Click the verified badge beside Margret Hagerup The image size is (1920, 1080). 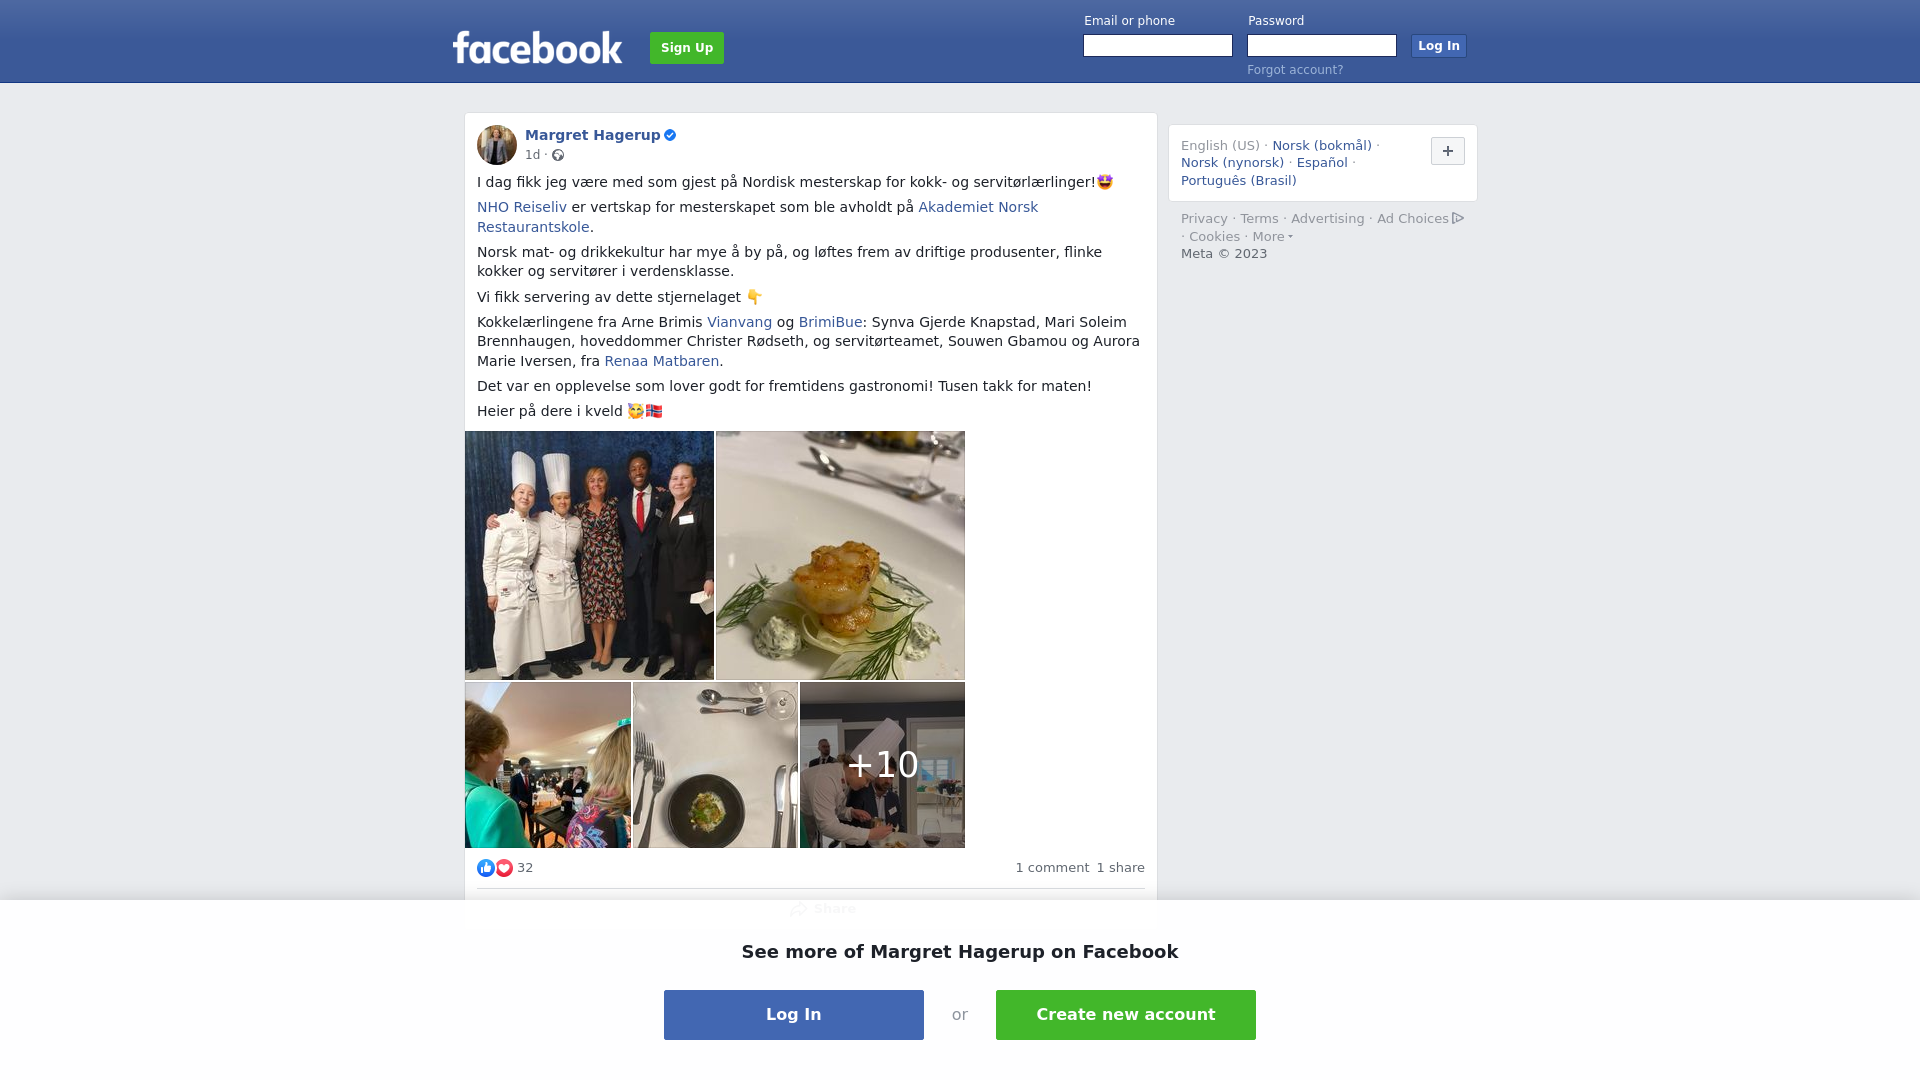tap(670, 135)
